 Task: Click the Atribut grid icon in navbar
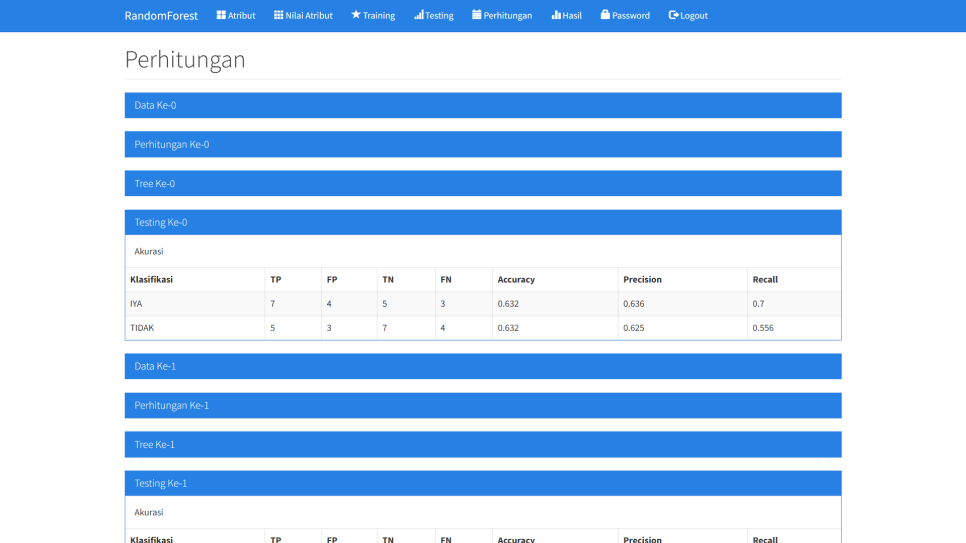tap(221, 15)
